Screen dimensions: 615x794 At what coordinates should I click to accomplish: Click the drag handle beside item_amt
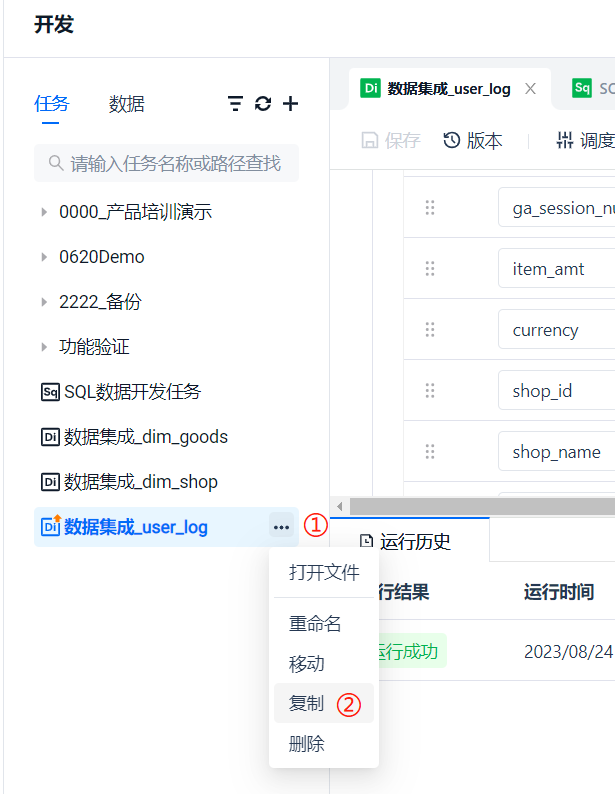[x=430, y=269]
